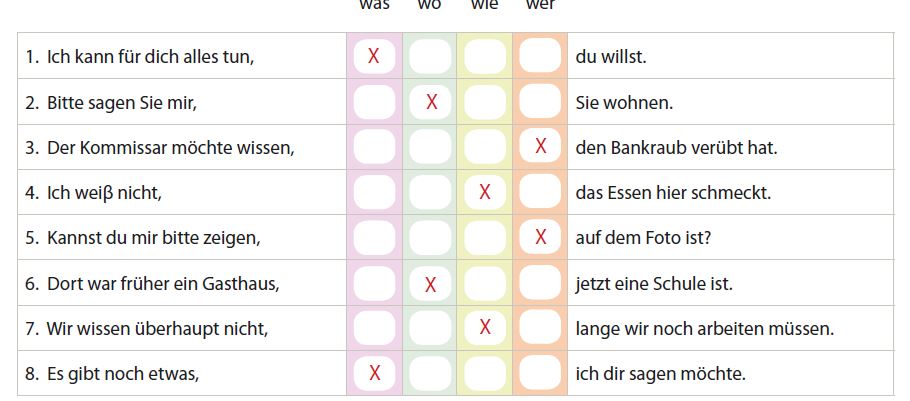
Task: Uncheck the 'wie' box in row 4
Action: (485, 192)
